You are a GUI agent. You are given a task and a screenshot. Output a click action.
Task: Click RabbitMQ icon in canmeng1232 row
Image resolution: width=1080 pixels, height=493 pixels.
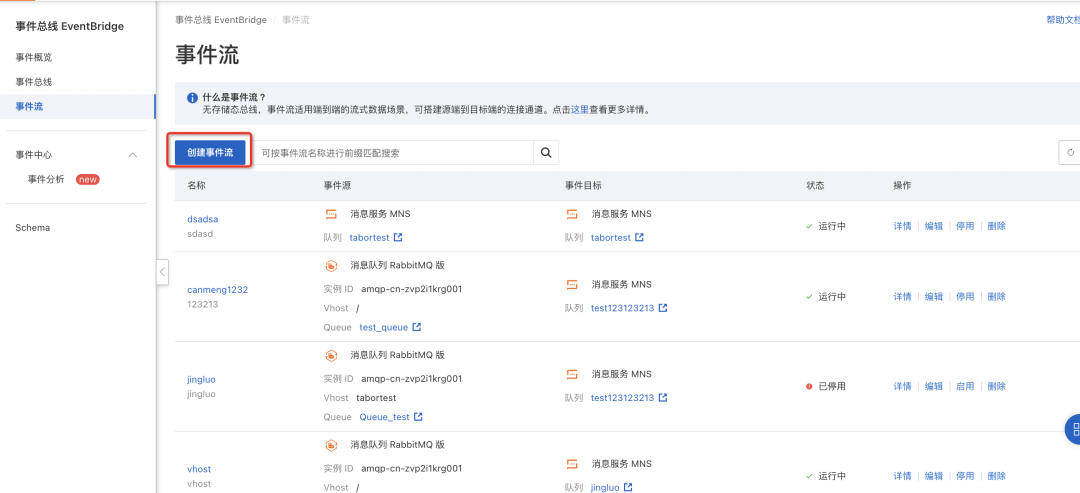[x=331, y=265]
